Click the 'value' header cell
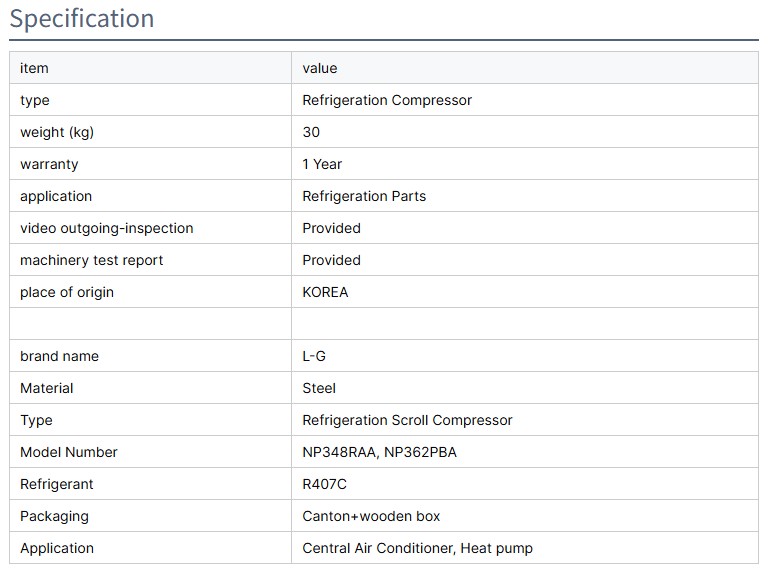The height and width of the screenshot is (572, 770). coord(320,68)
